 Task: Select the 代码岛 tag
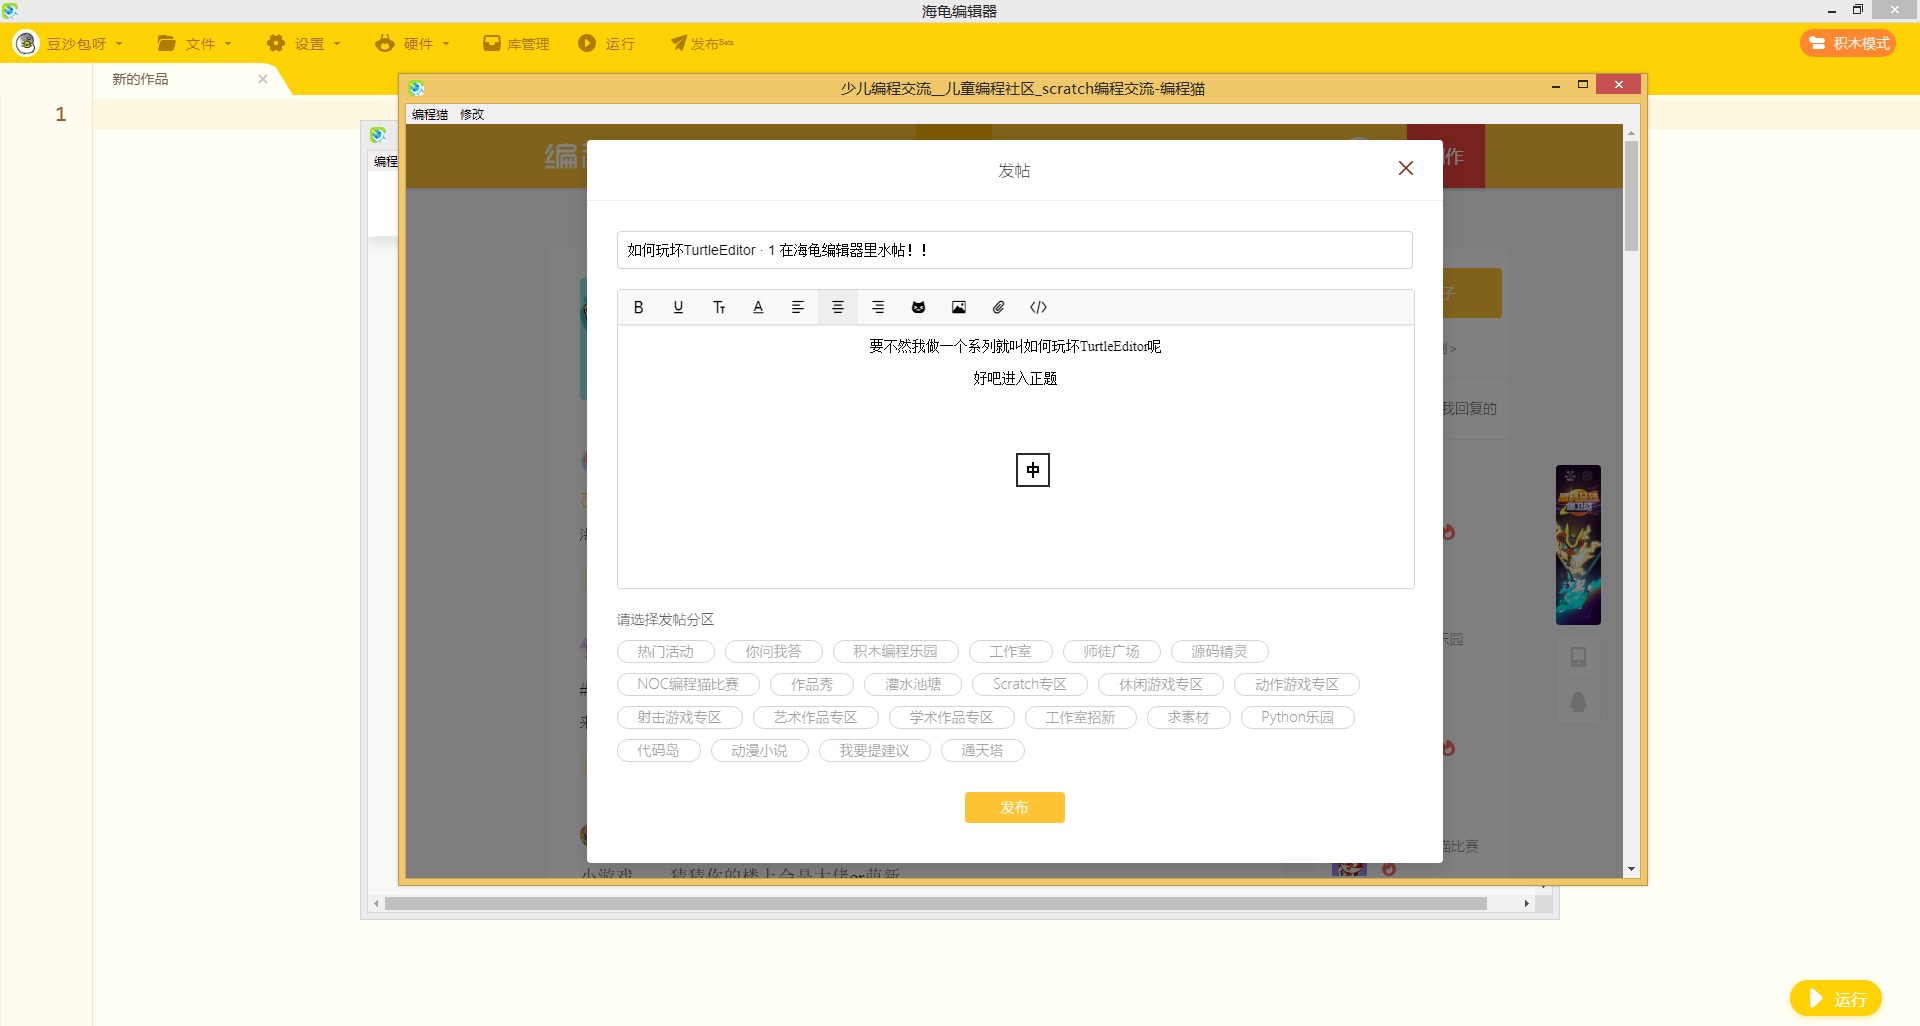point(659,751)
